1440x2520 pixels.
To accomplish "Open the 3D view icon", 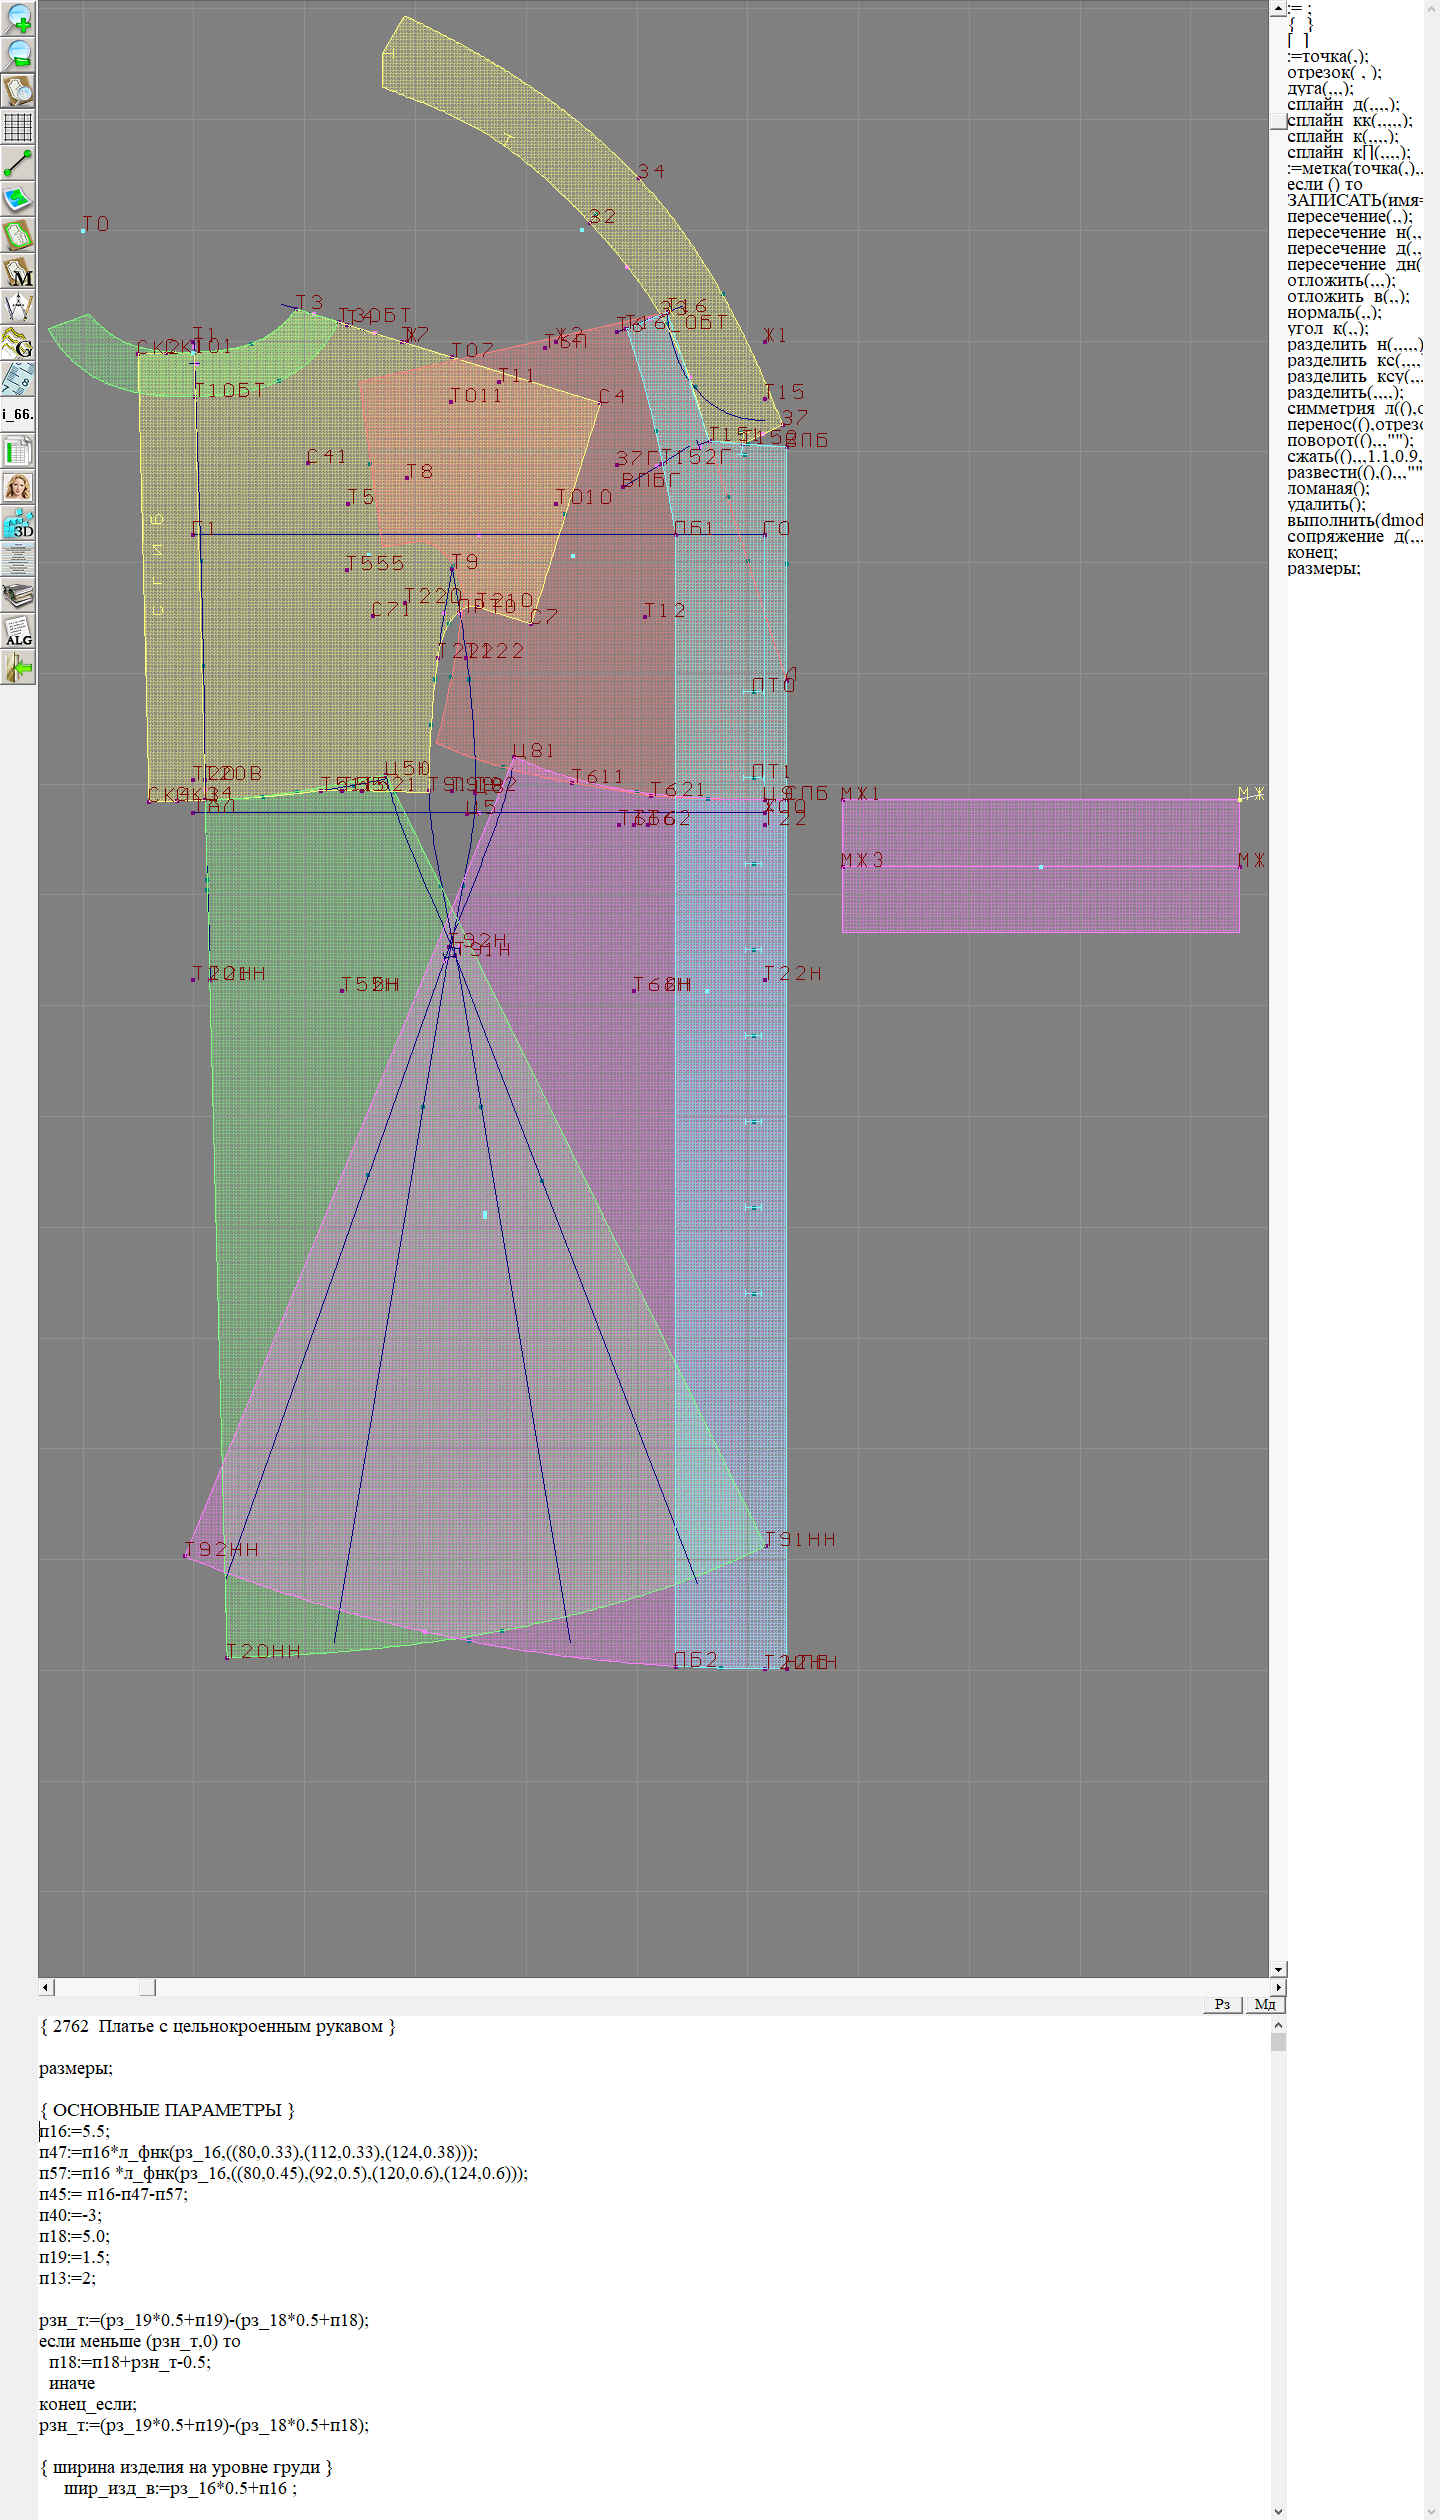I will point(18,523).
